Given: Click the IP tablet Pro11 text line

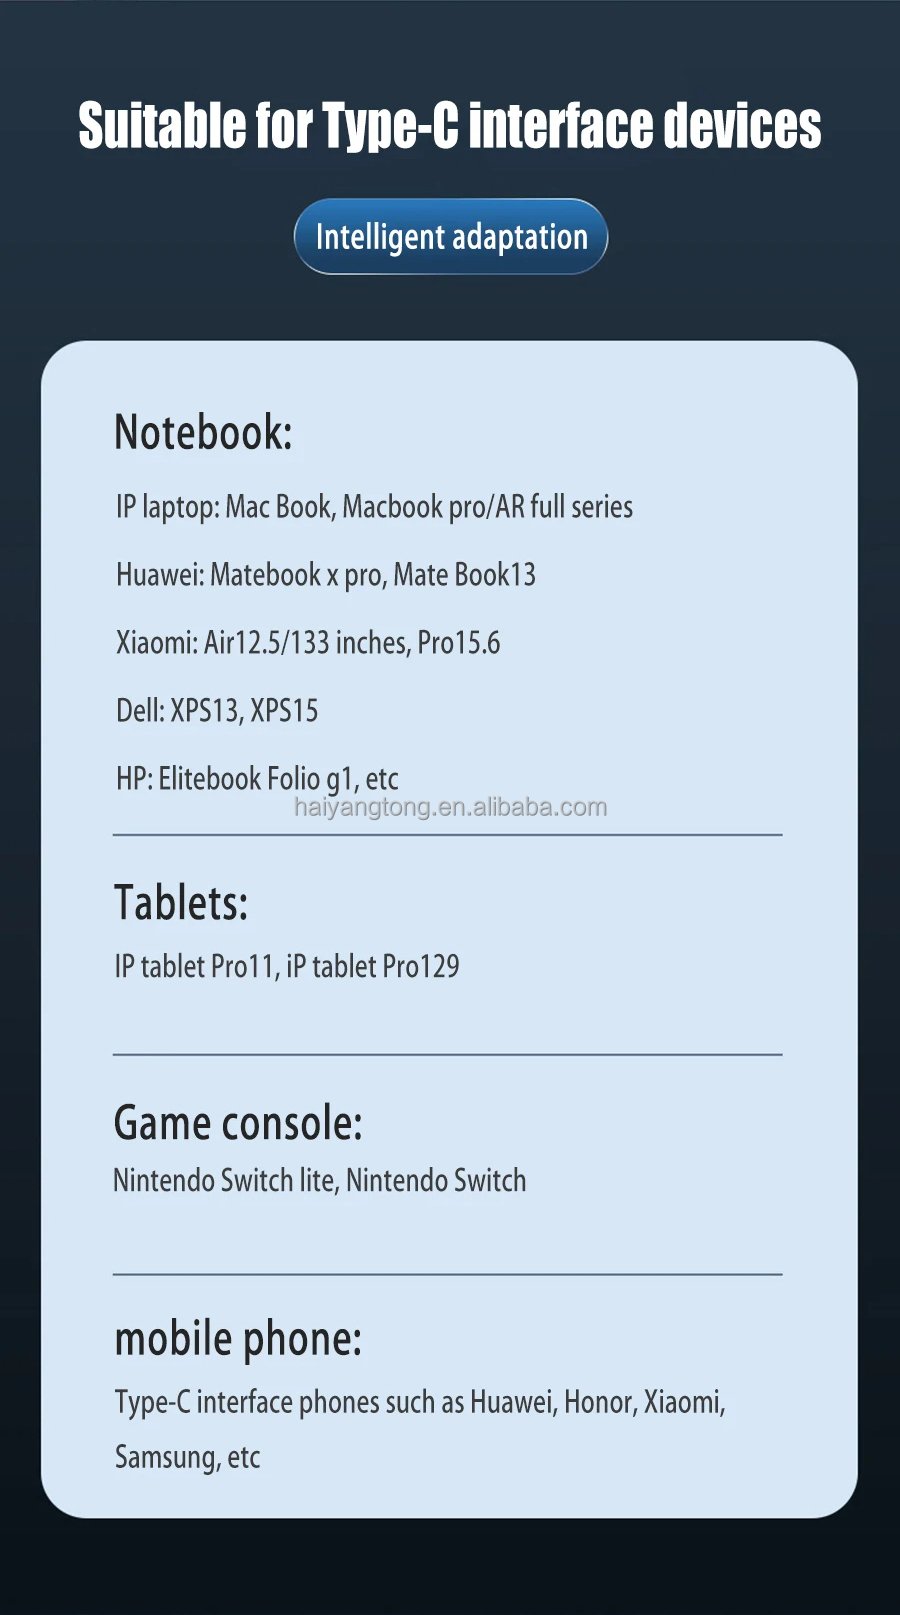Looking at the screenshot, I should point(287,966).
